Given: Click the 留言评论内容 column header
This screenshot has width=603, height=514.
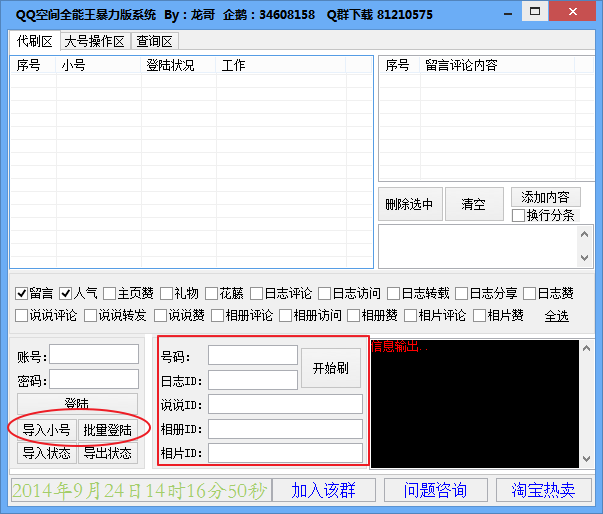Looking at the screenshot, I should (497, 65).
